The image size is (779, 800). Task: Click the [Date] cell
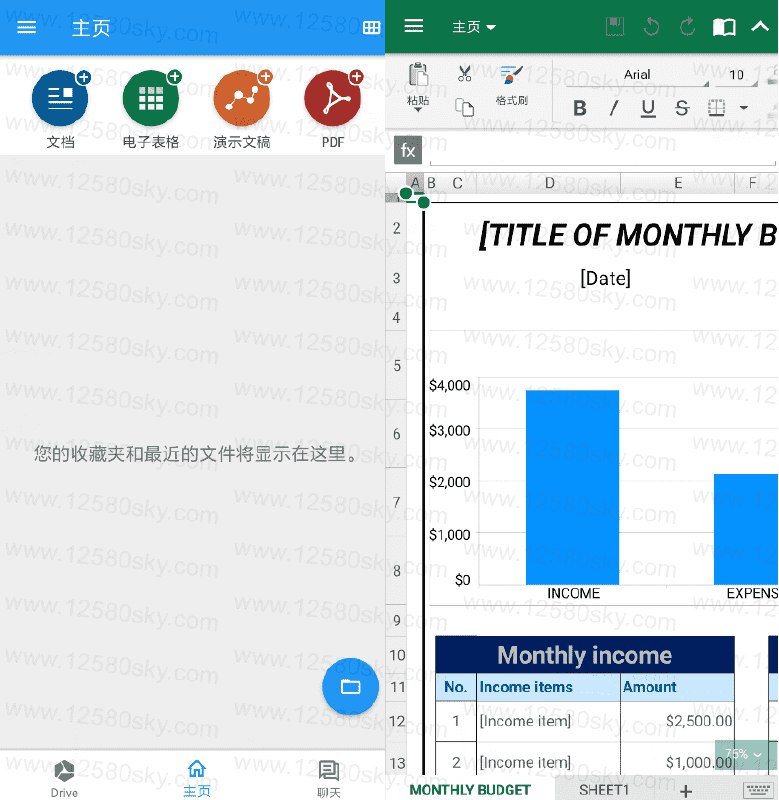[x=606, y=278]
